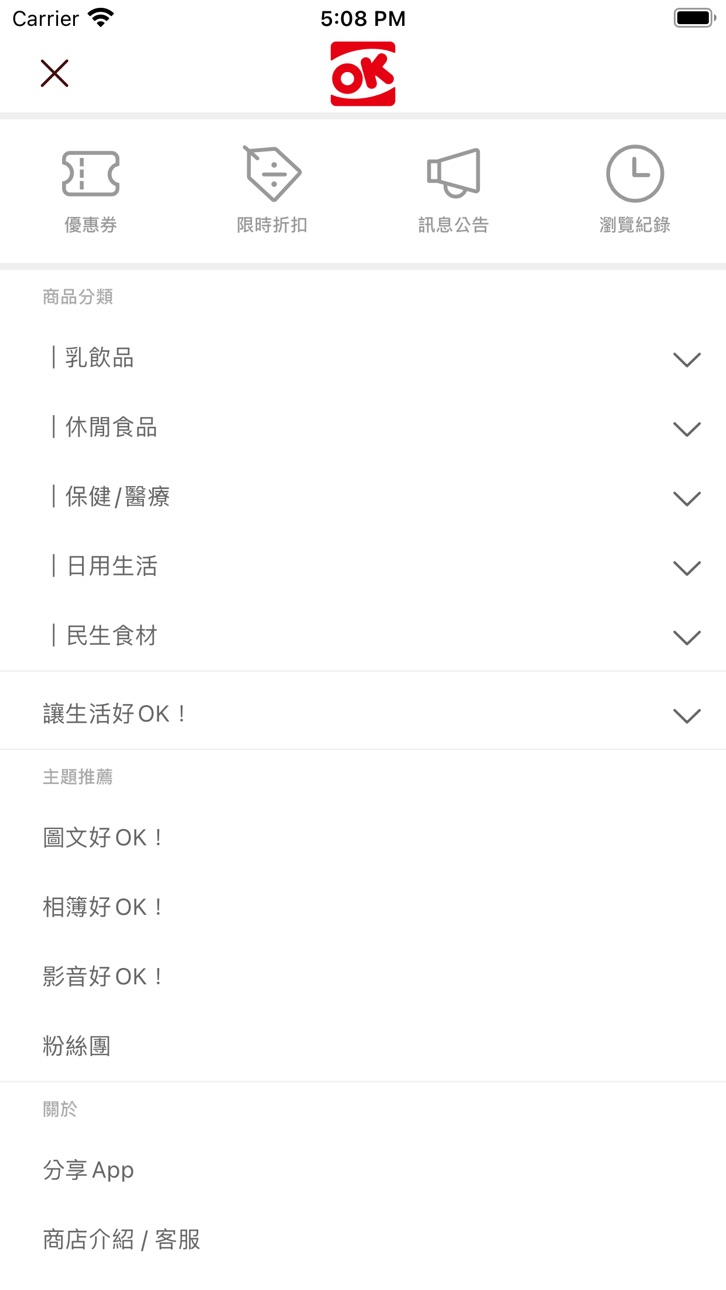Viewport: 726px width, 1290px height.
Task: Choose 分享 App option
Action: 88,1170
